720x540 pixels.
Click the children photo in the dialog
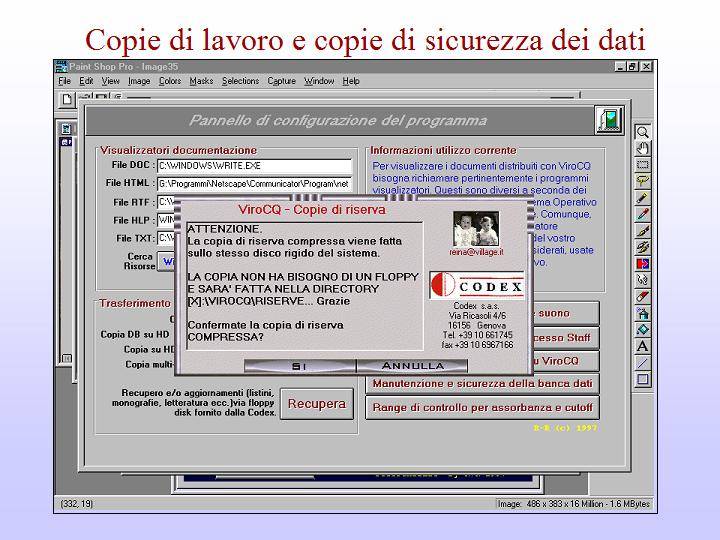point(476,229)
